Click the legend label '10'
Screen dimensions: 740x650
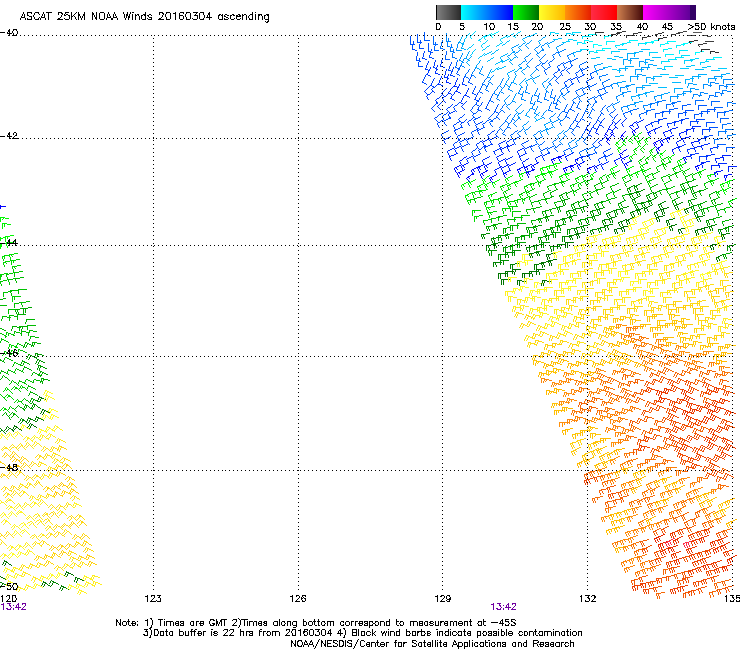[x=489, y=27]
